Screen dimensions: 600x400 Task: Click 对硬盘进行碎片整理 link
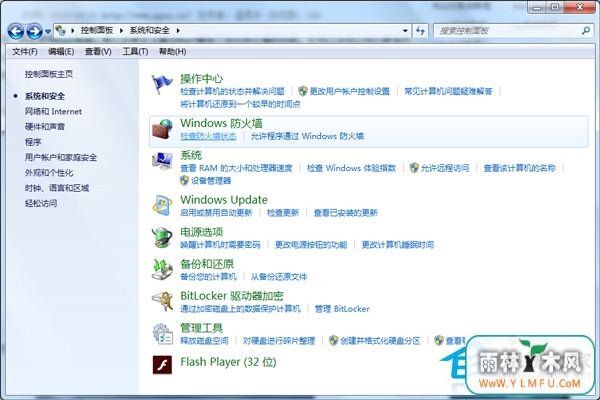[x=279, y=340]
